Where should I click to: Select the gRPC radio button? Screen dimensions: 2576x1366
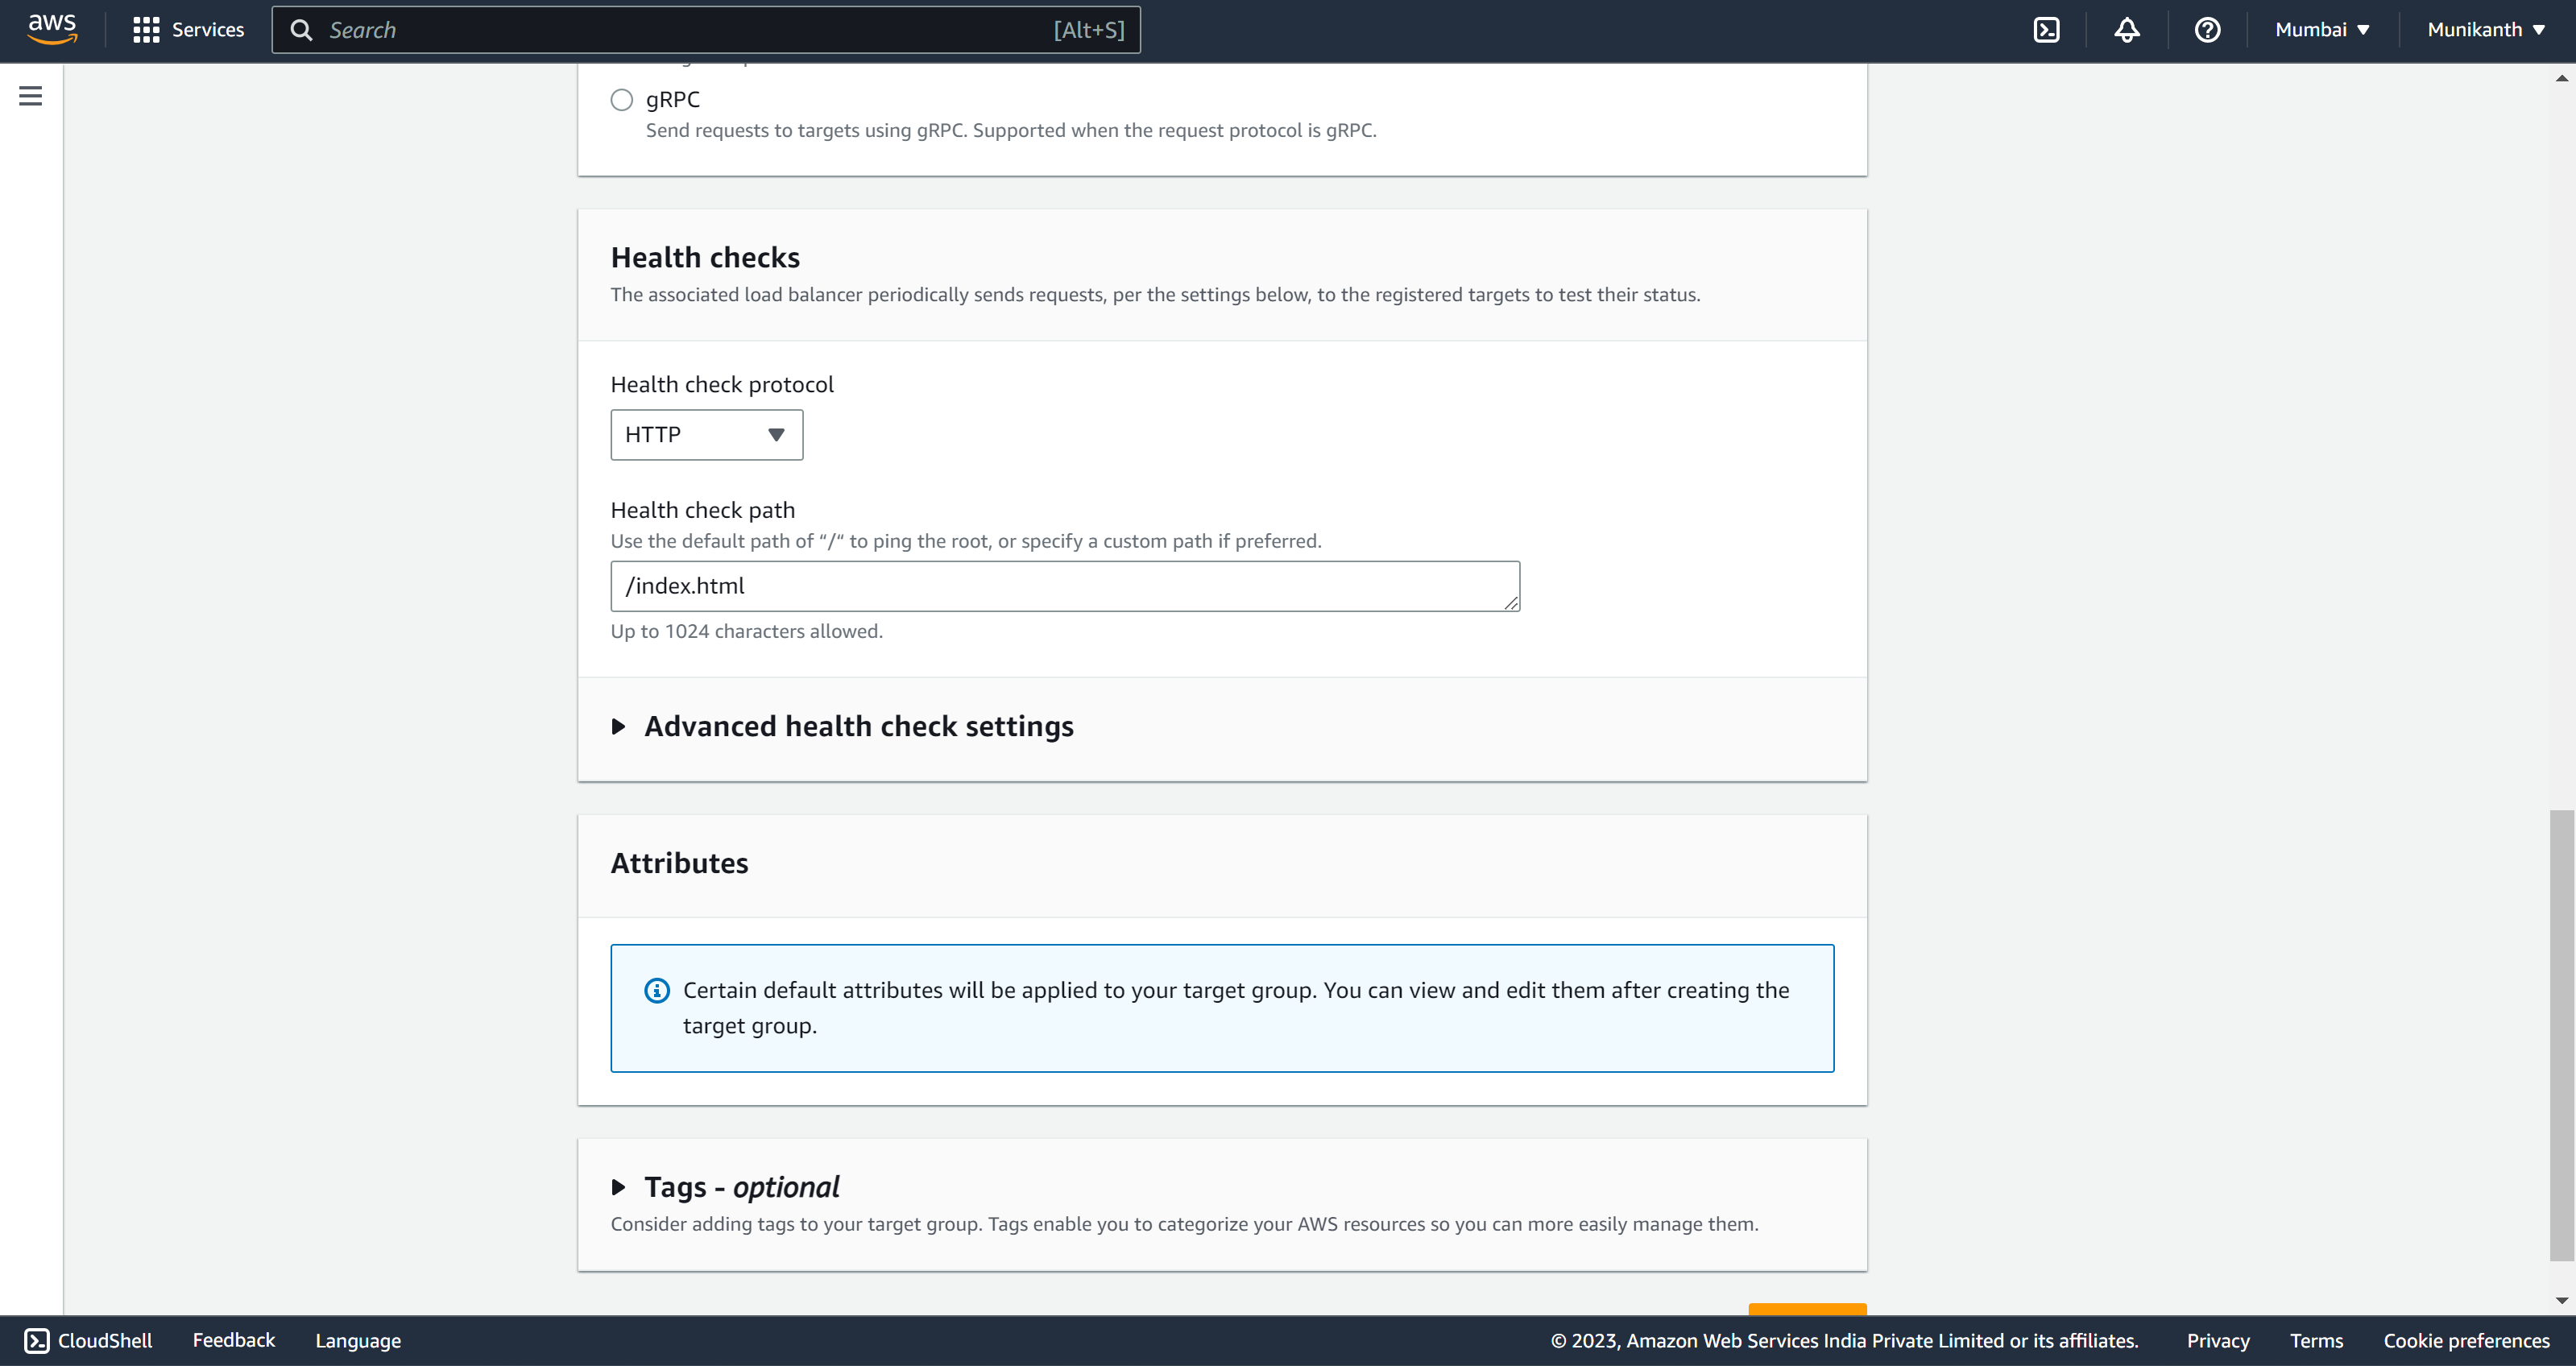(x=622, y=100)
